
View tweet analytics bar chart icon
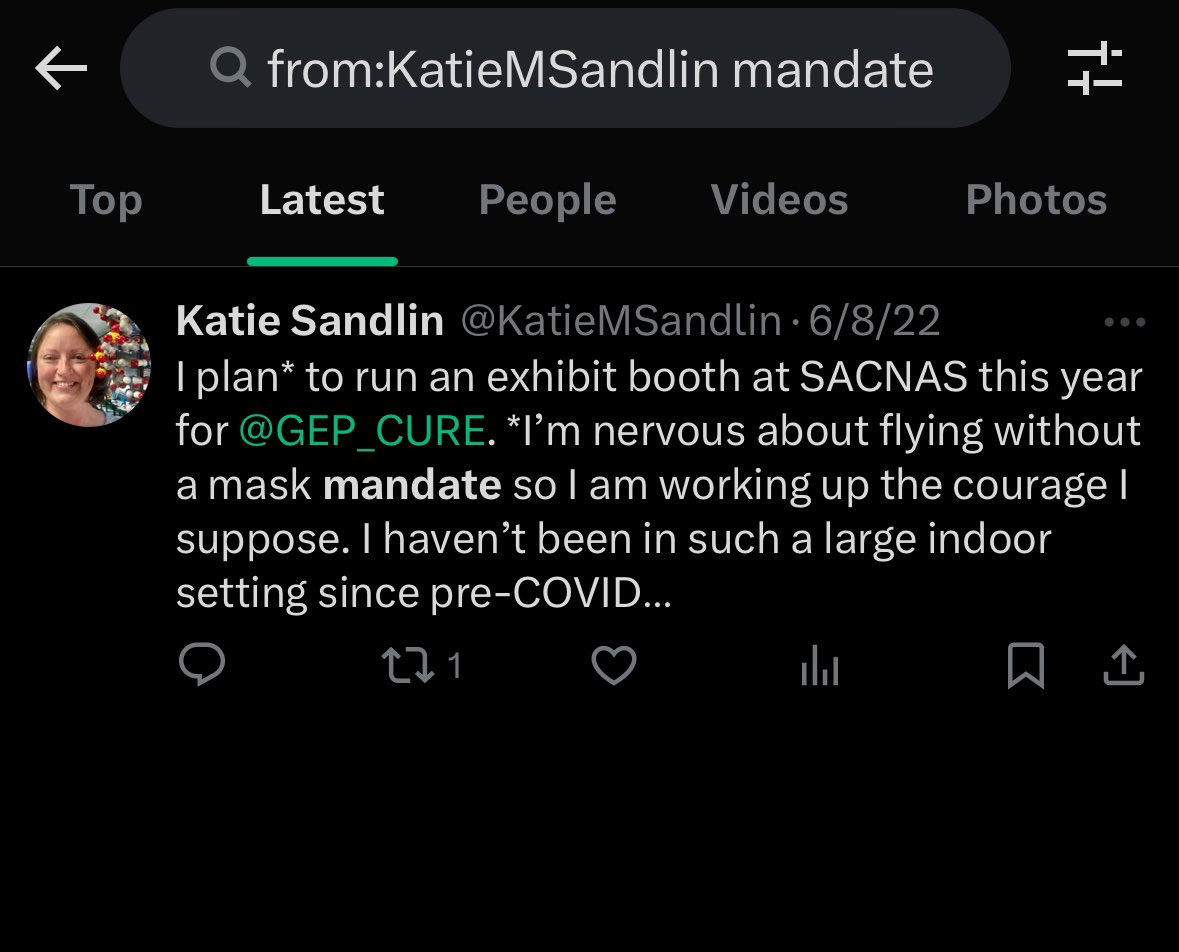click(x=819, y=667)
